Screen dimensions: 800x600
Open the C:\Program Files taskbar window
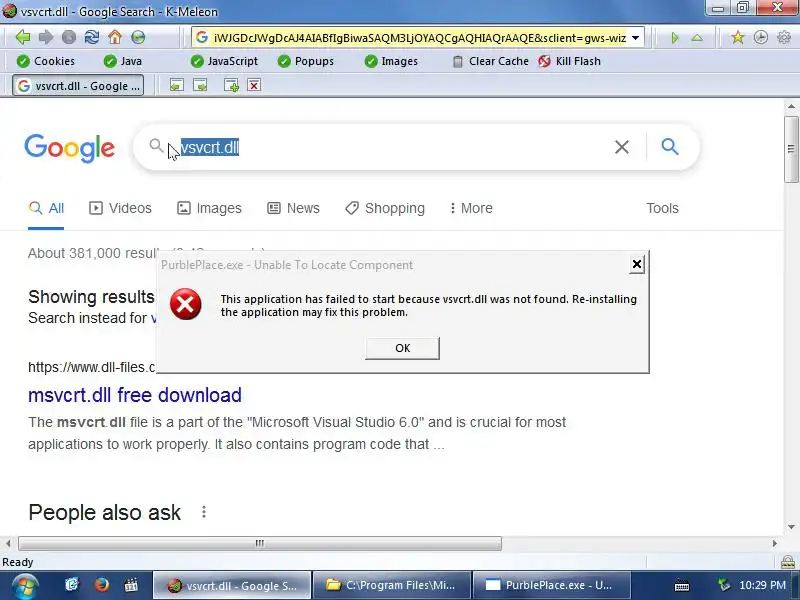pyautogui.click(x=391, y=585)
